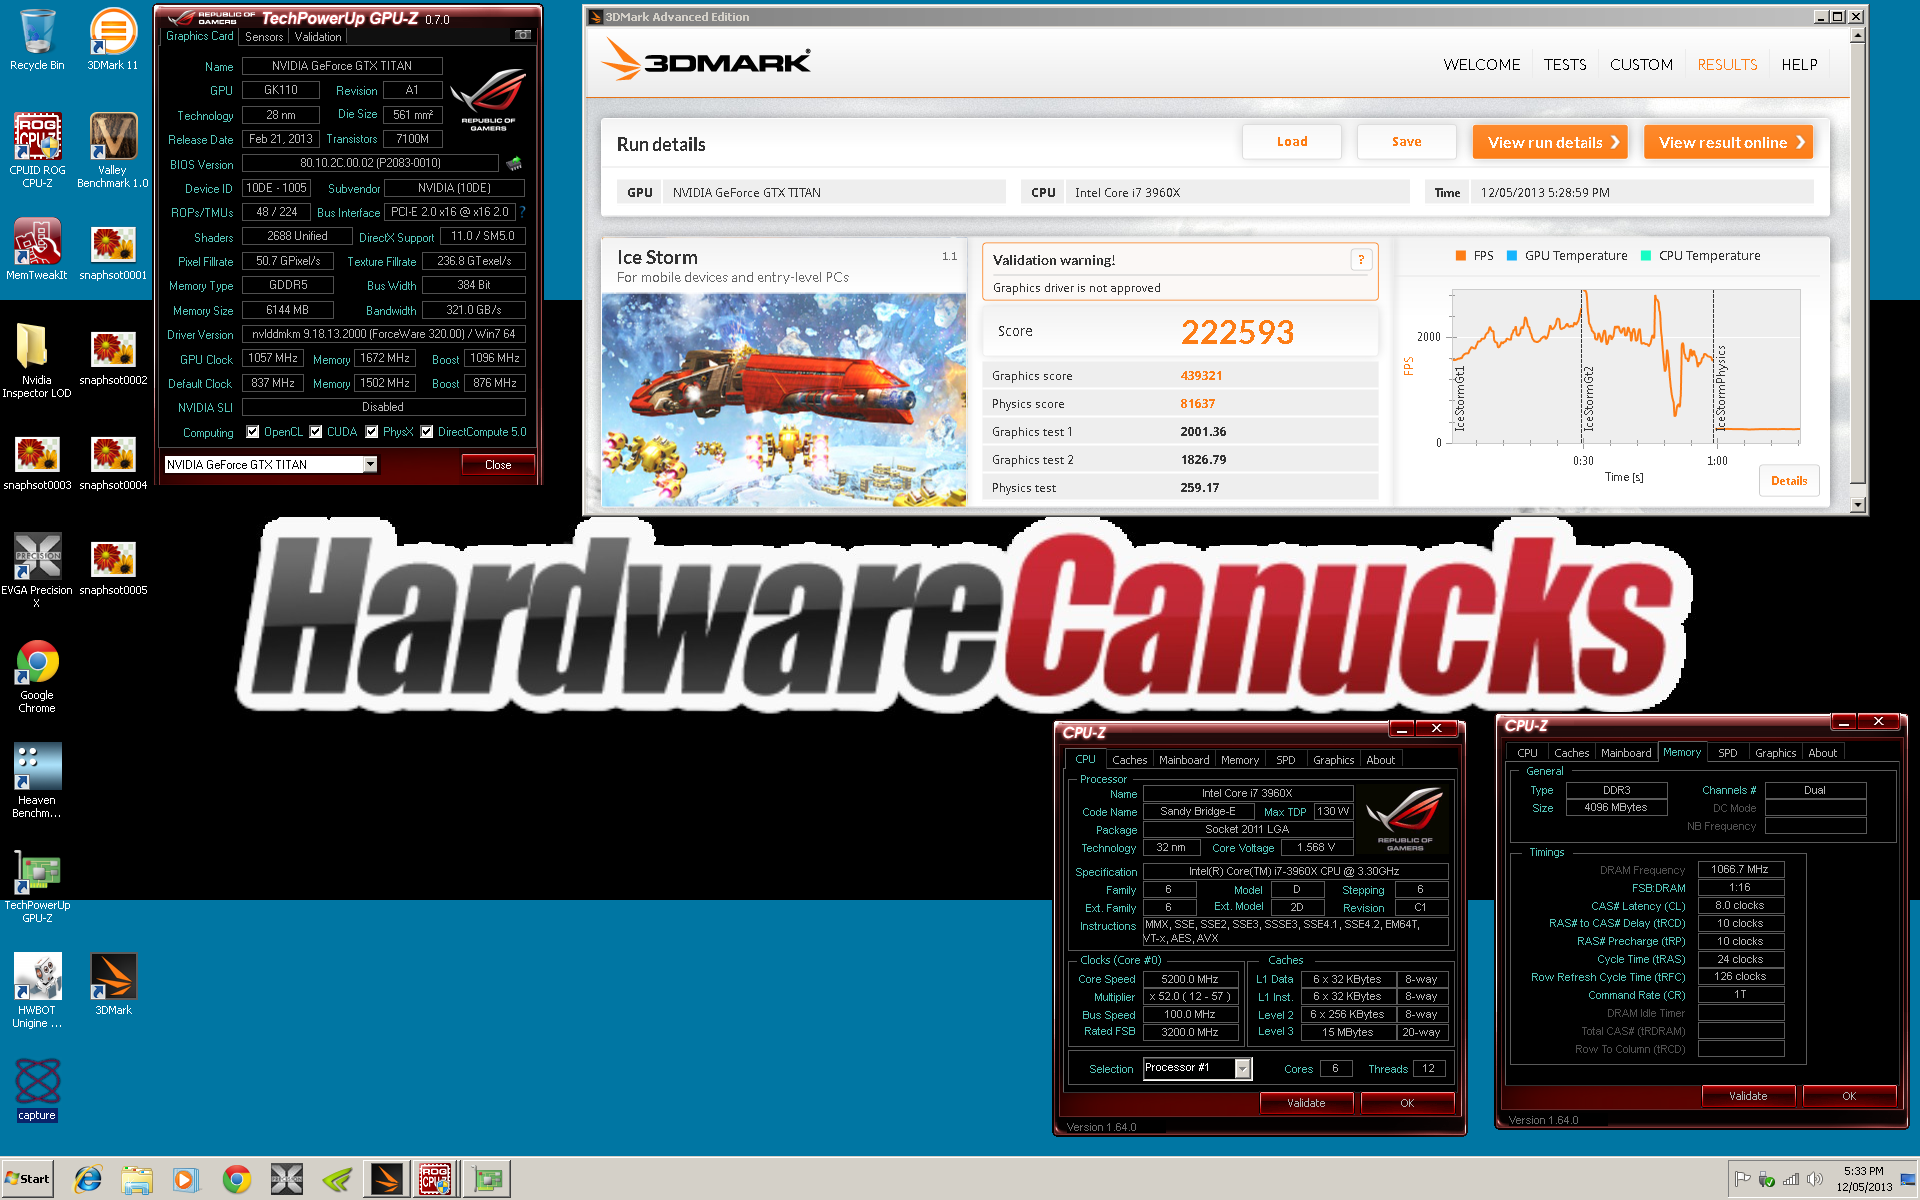Screen dimensions: 1920x1200
Task: Click View result online button
Action: [1729, 142]
